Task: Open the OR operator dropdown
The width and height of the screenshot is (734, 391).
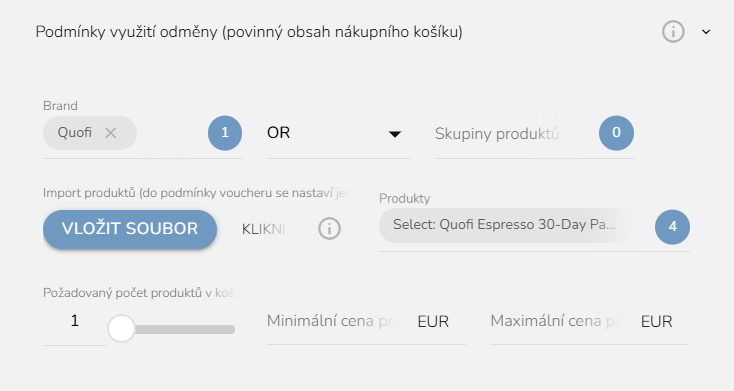Action: point(338,133)
